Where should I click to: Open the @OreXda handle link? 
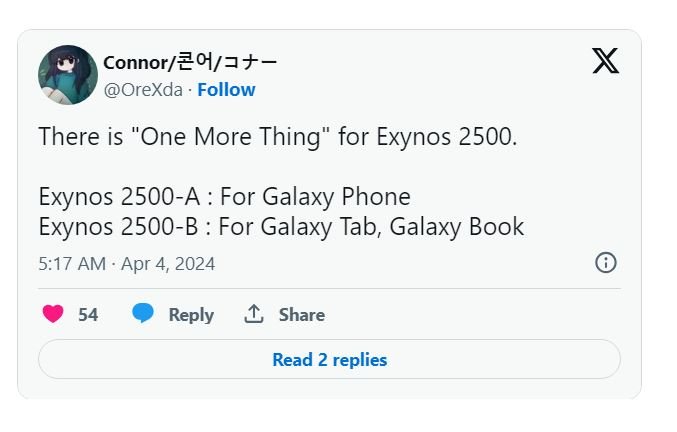(x=143, y=89)
